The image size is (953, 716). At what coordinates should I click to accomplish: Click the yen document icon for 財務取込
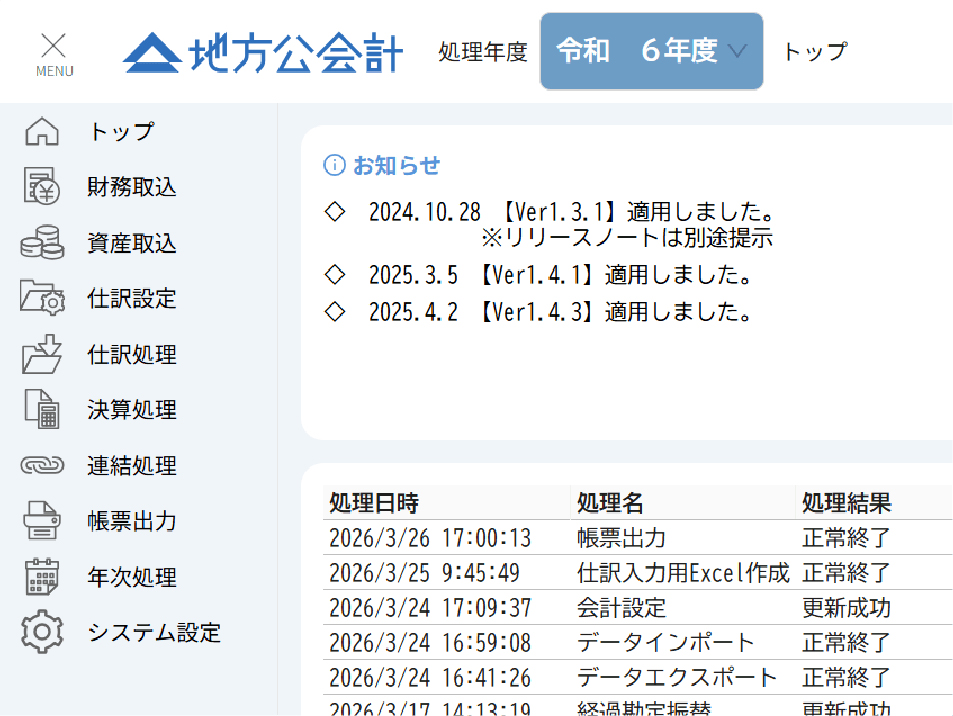coord(42,186)
